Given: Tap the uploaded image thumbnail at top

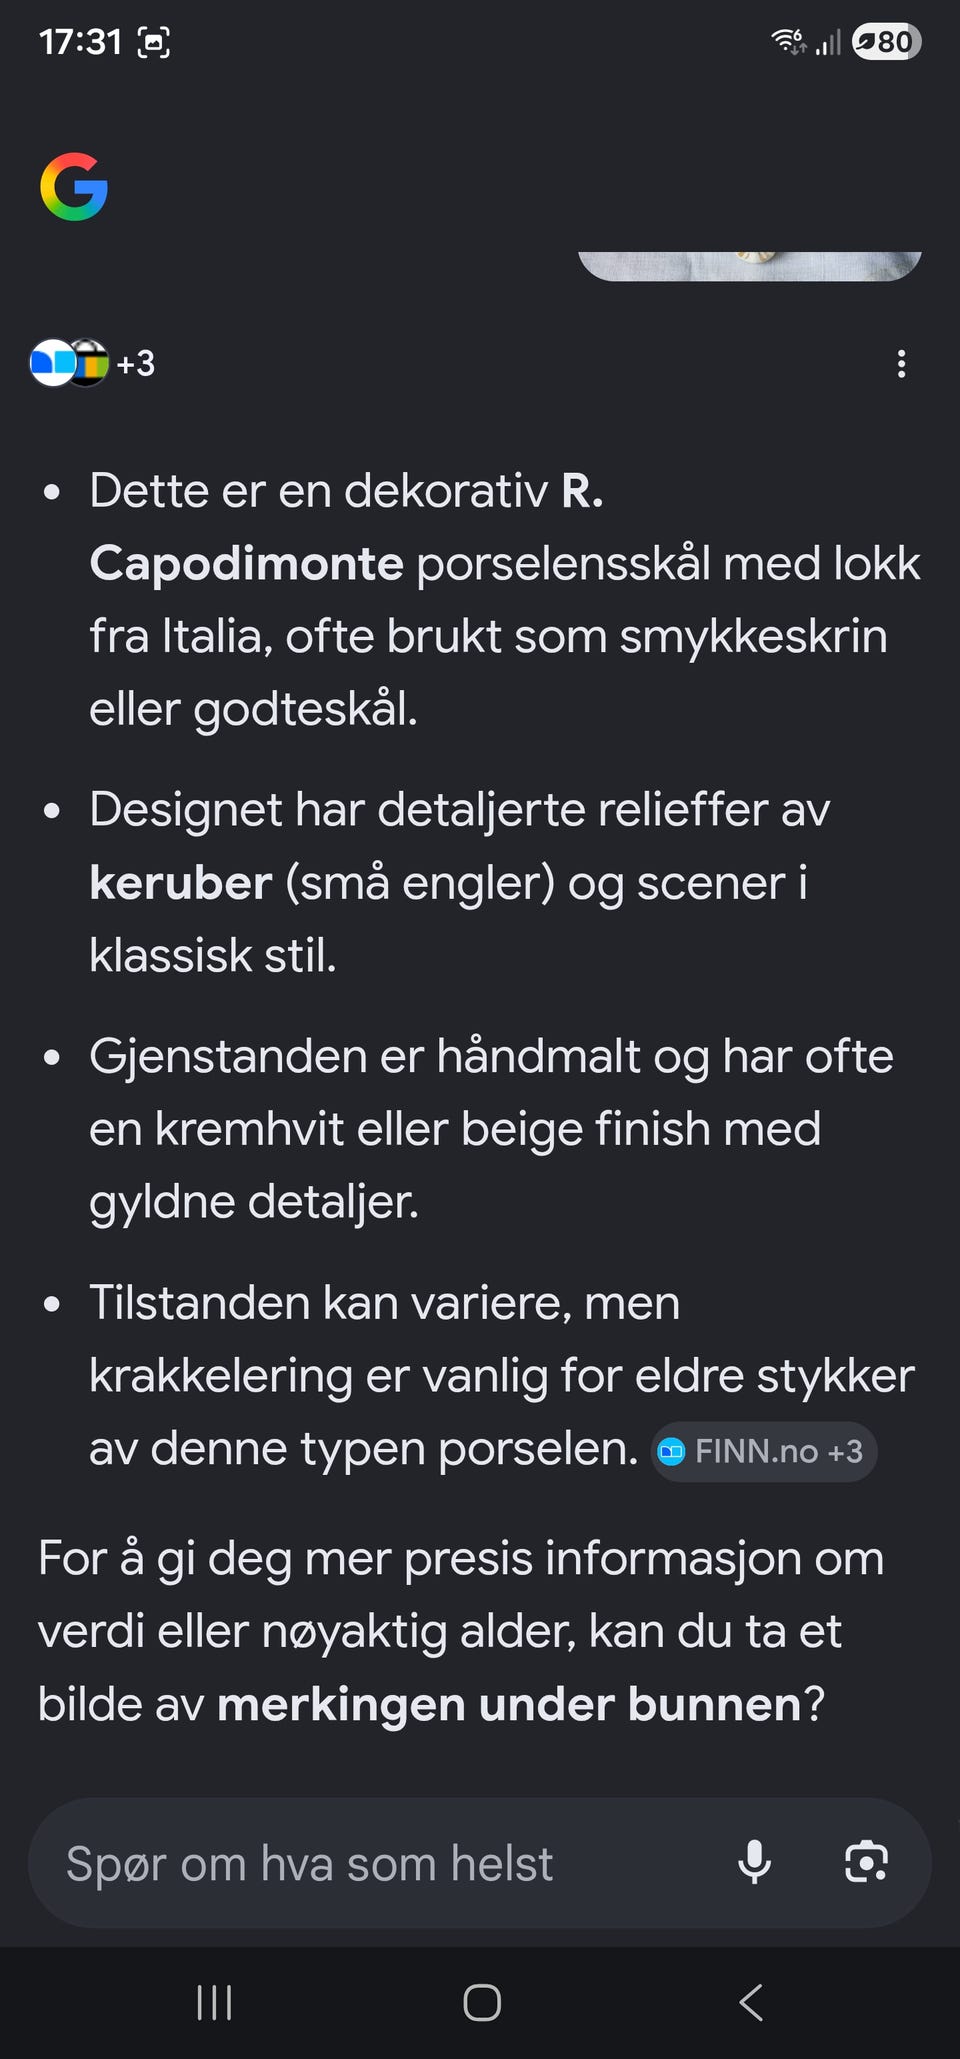Looking at the screenshot, I should pyautogui.click(x=750, y=266).
